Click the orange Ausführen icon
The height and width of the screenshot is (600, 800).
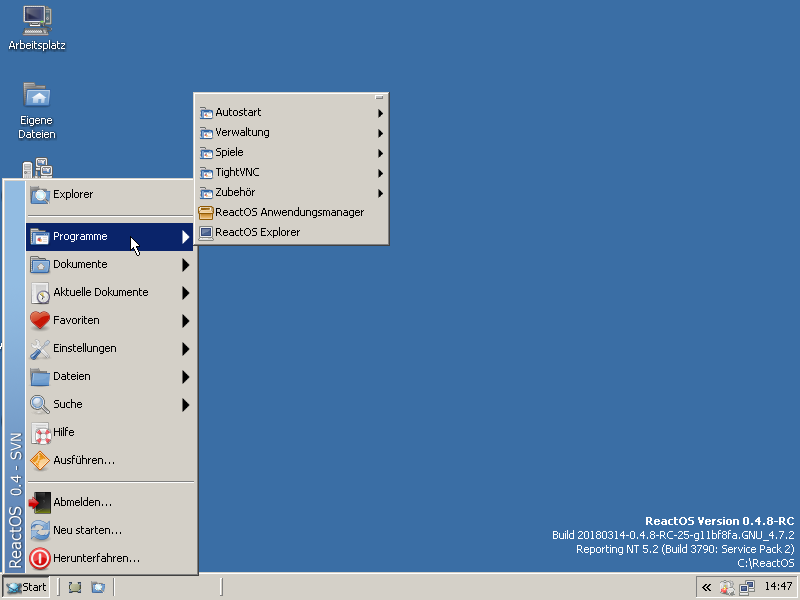click(x=40, y=461)
